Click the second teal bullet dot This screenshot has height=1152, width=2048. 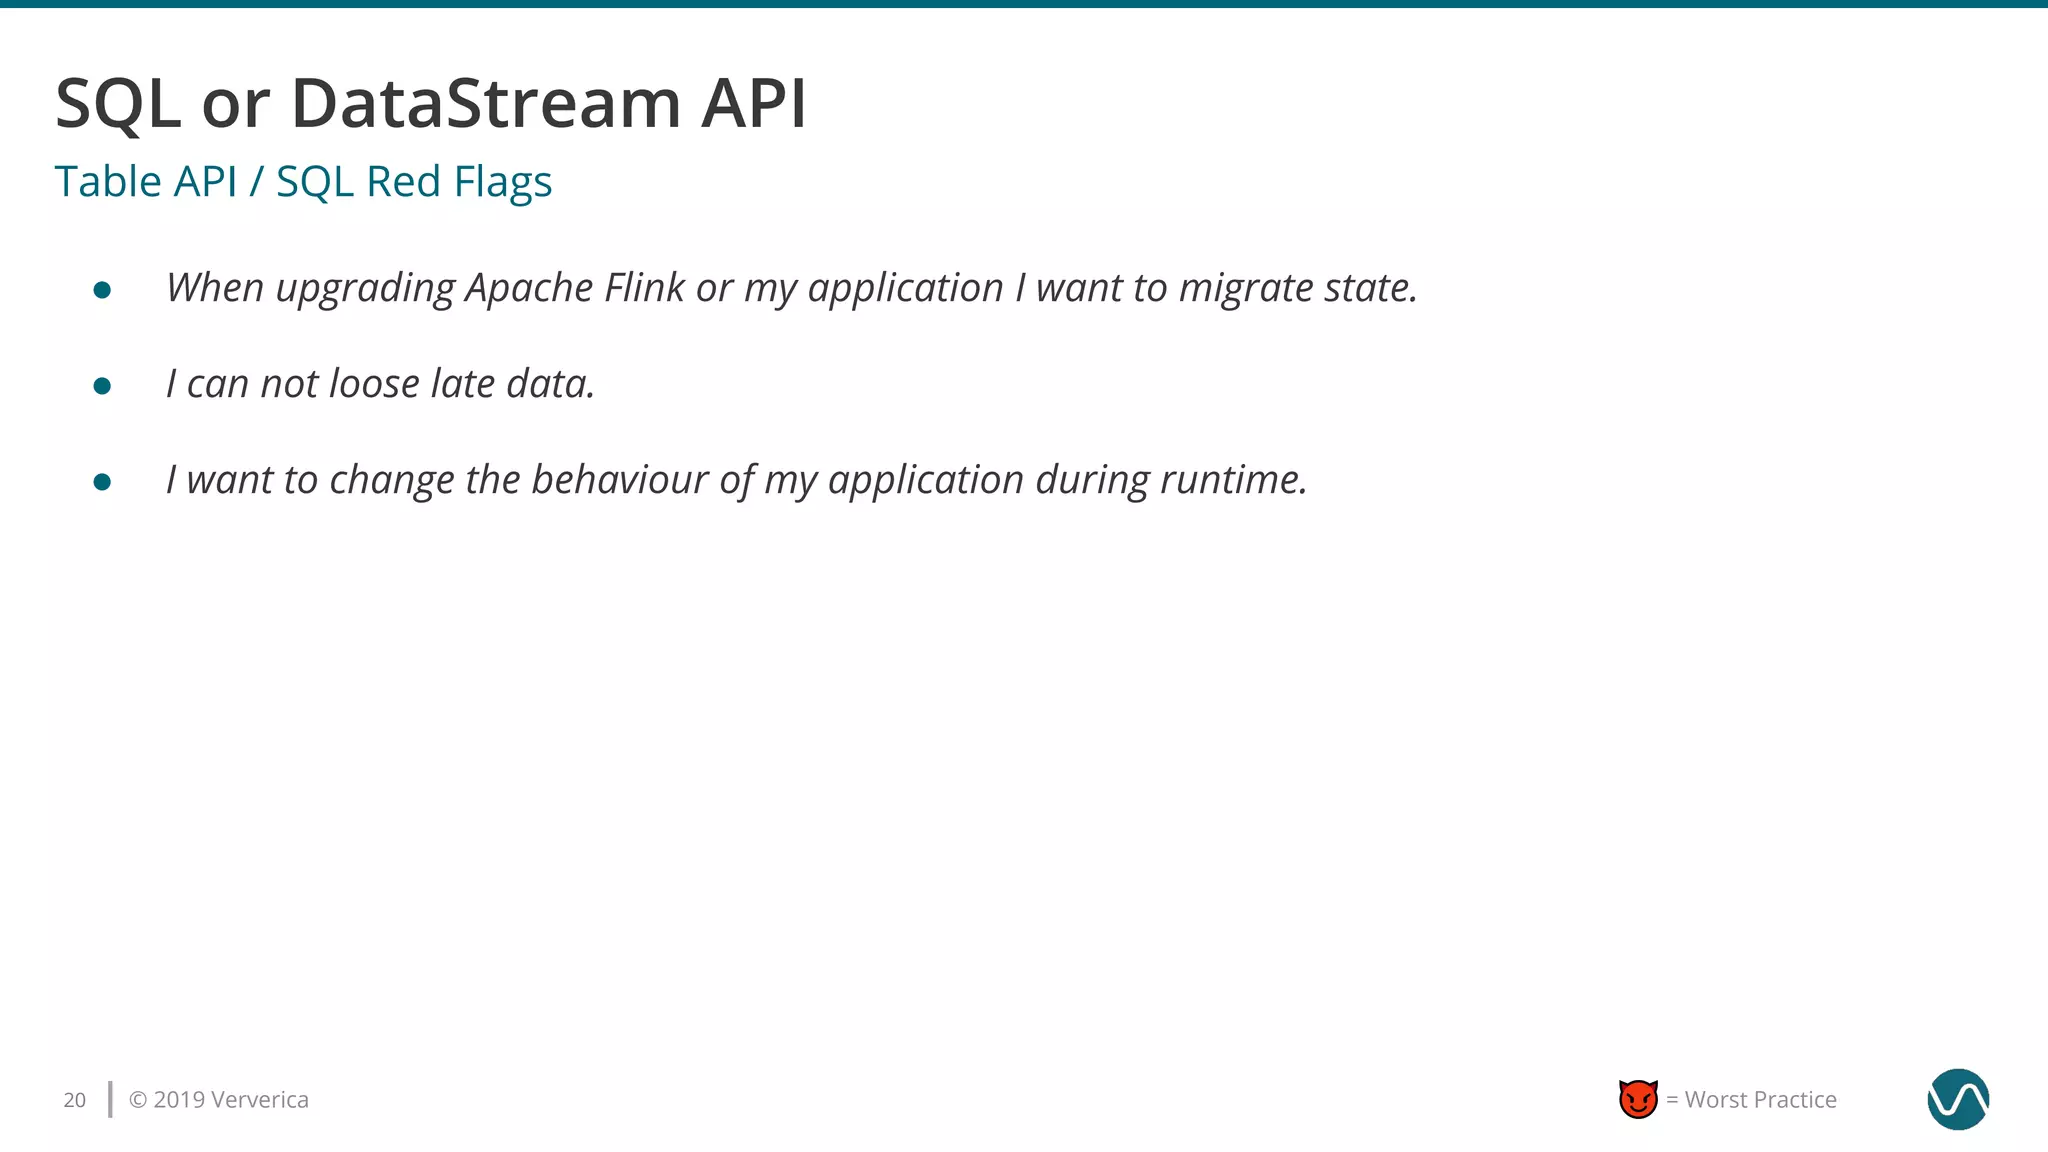coord(102,386)
